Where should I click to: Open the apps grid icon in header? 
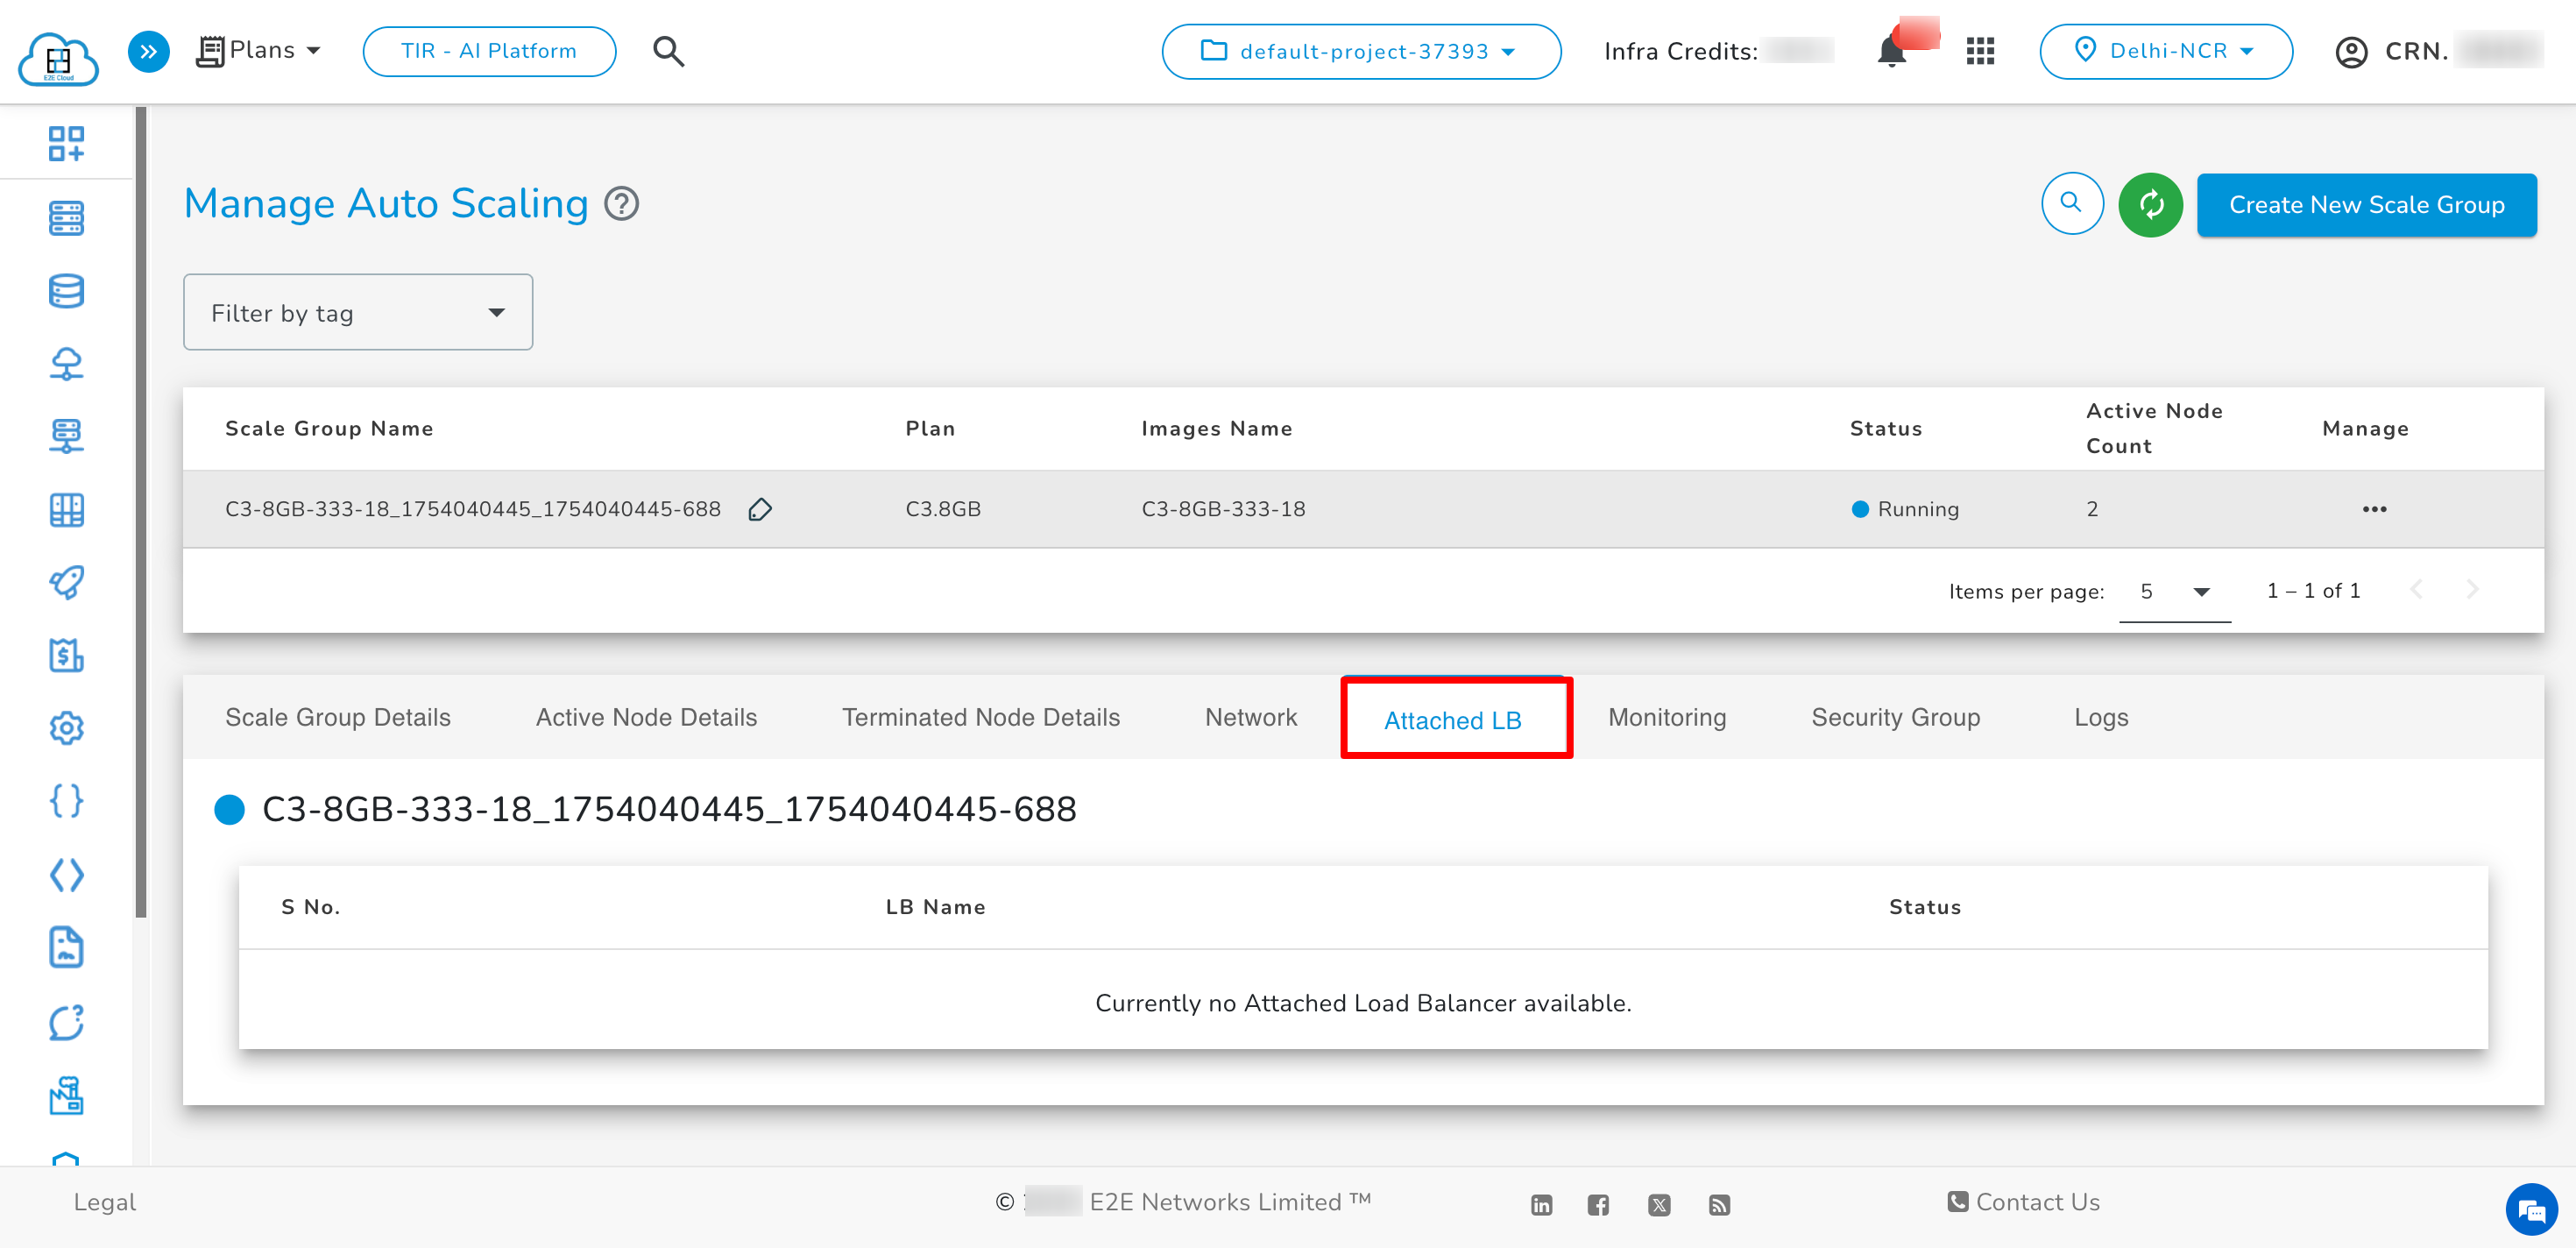tap(1980, 51)
